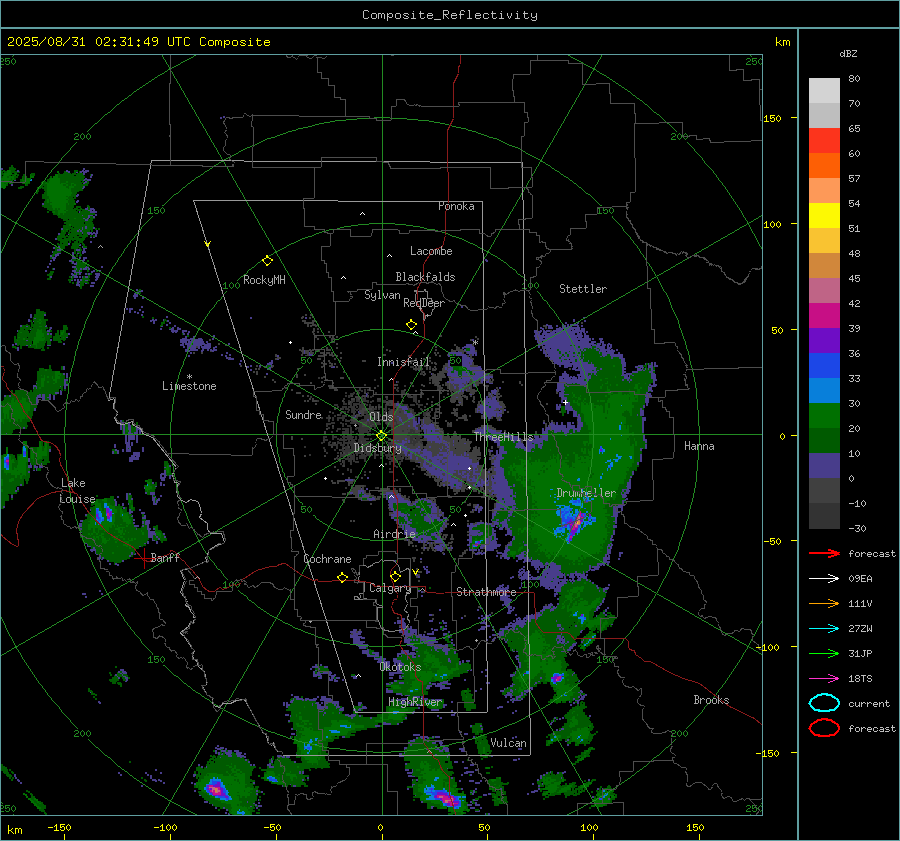Click the red forecast arrow in legend
The width and height of the screenshot is (900, 841).
[824, 553]
